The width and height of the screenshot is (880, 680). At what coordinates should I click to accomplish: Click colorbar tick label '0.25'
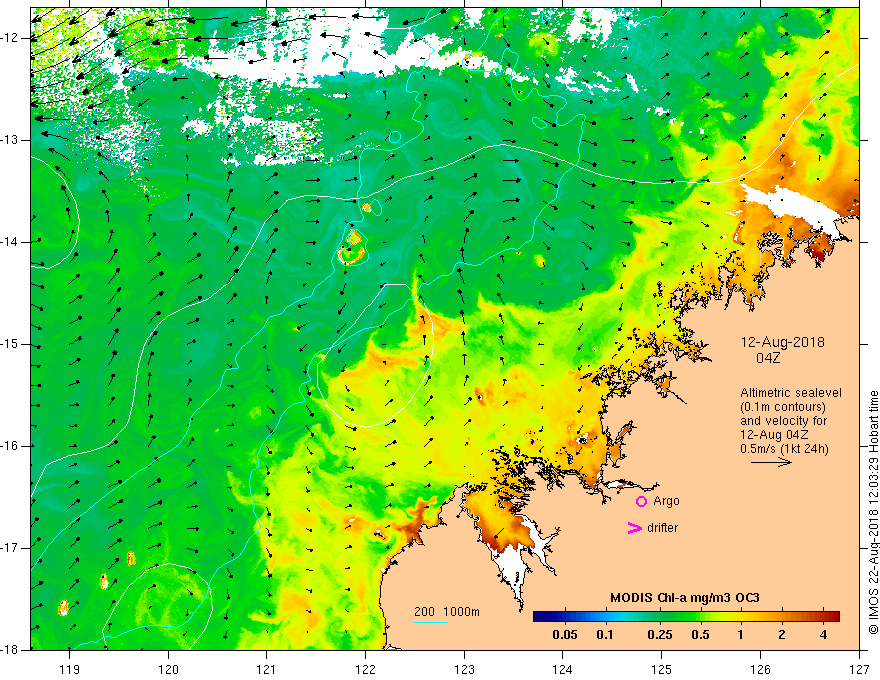[659, 635]
